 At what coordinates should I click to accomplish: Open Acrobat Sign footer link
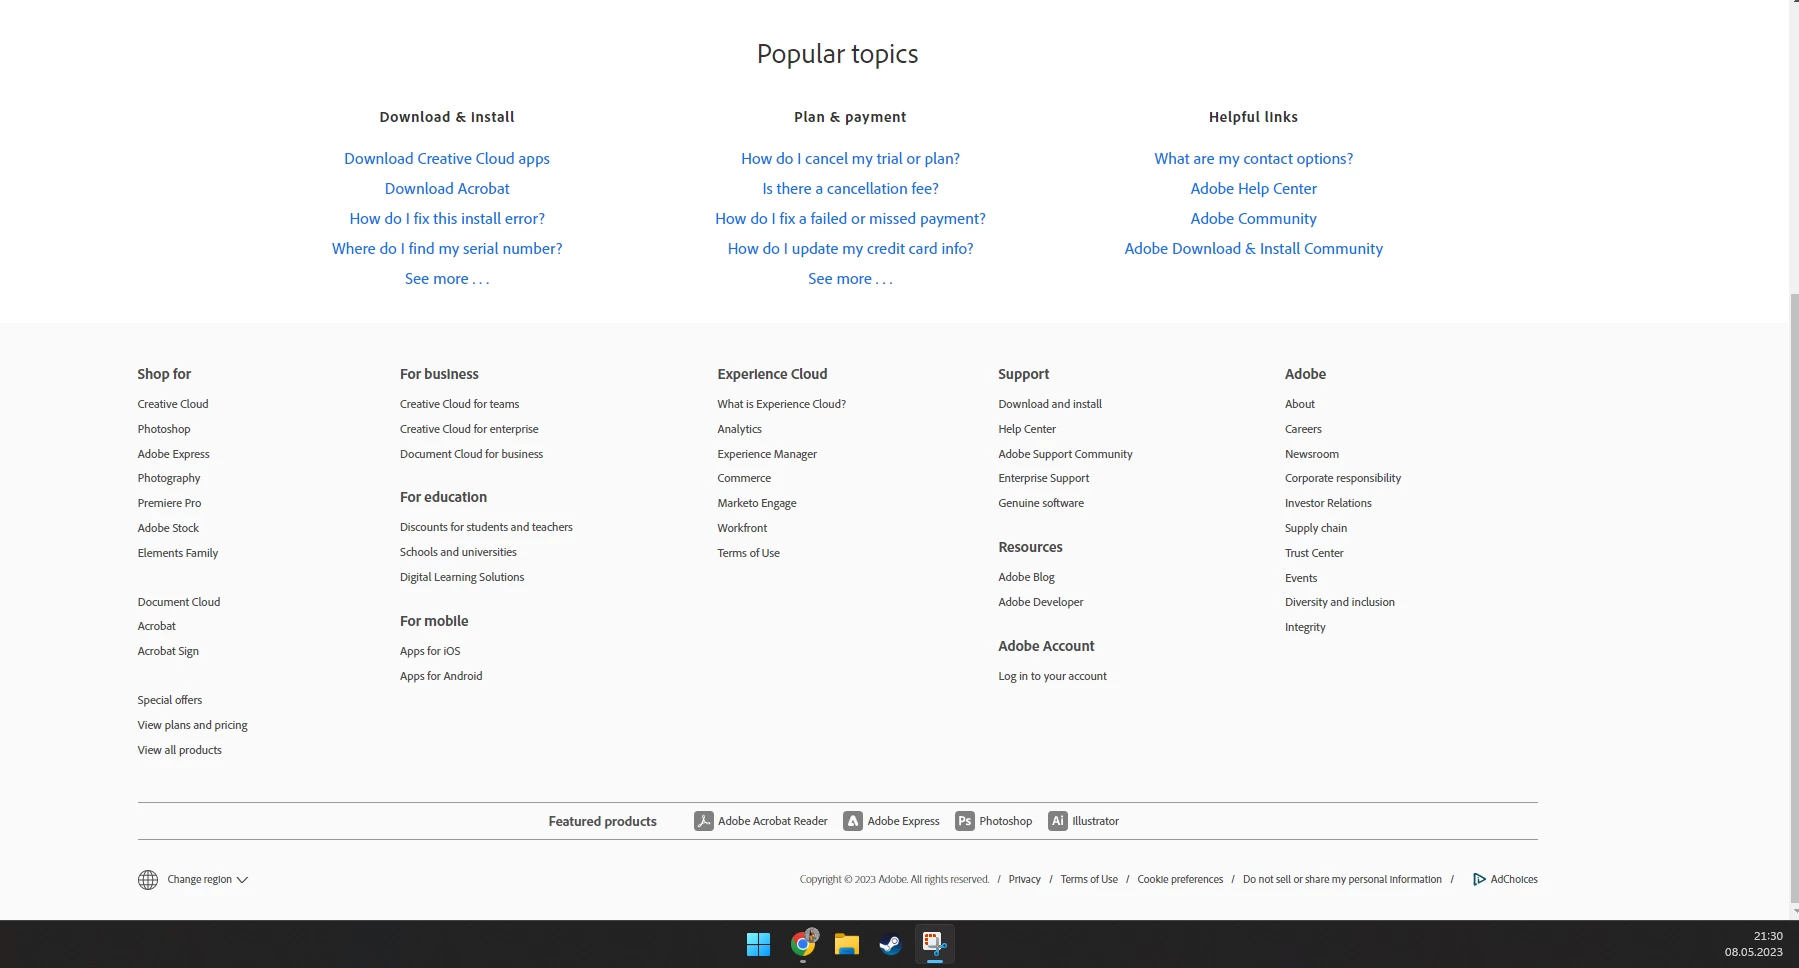(168, 651)
